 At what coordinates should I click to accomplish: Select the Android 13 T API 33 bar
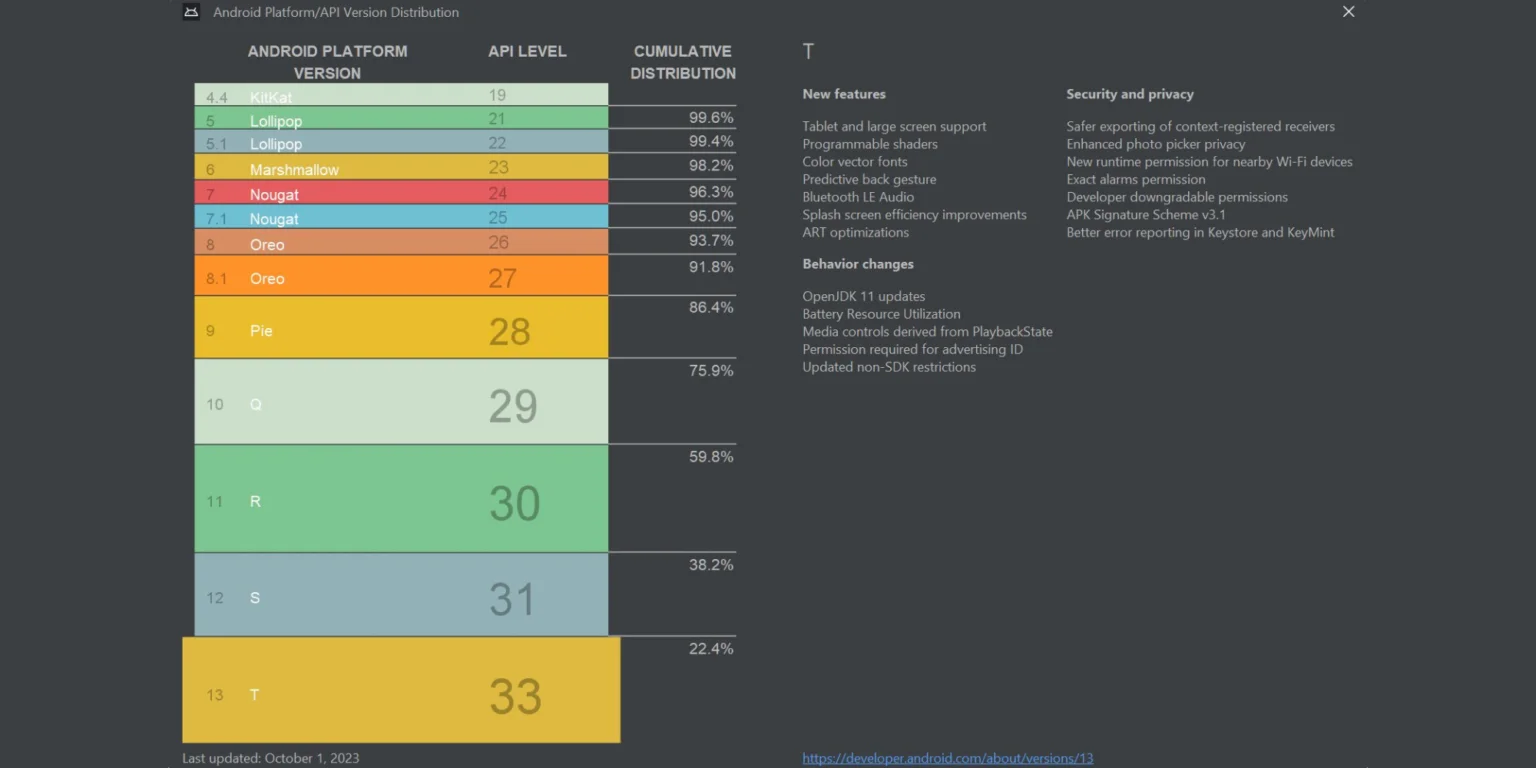coord(401,690)
